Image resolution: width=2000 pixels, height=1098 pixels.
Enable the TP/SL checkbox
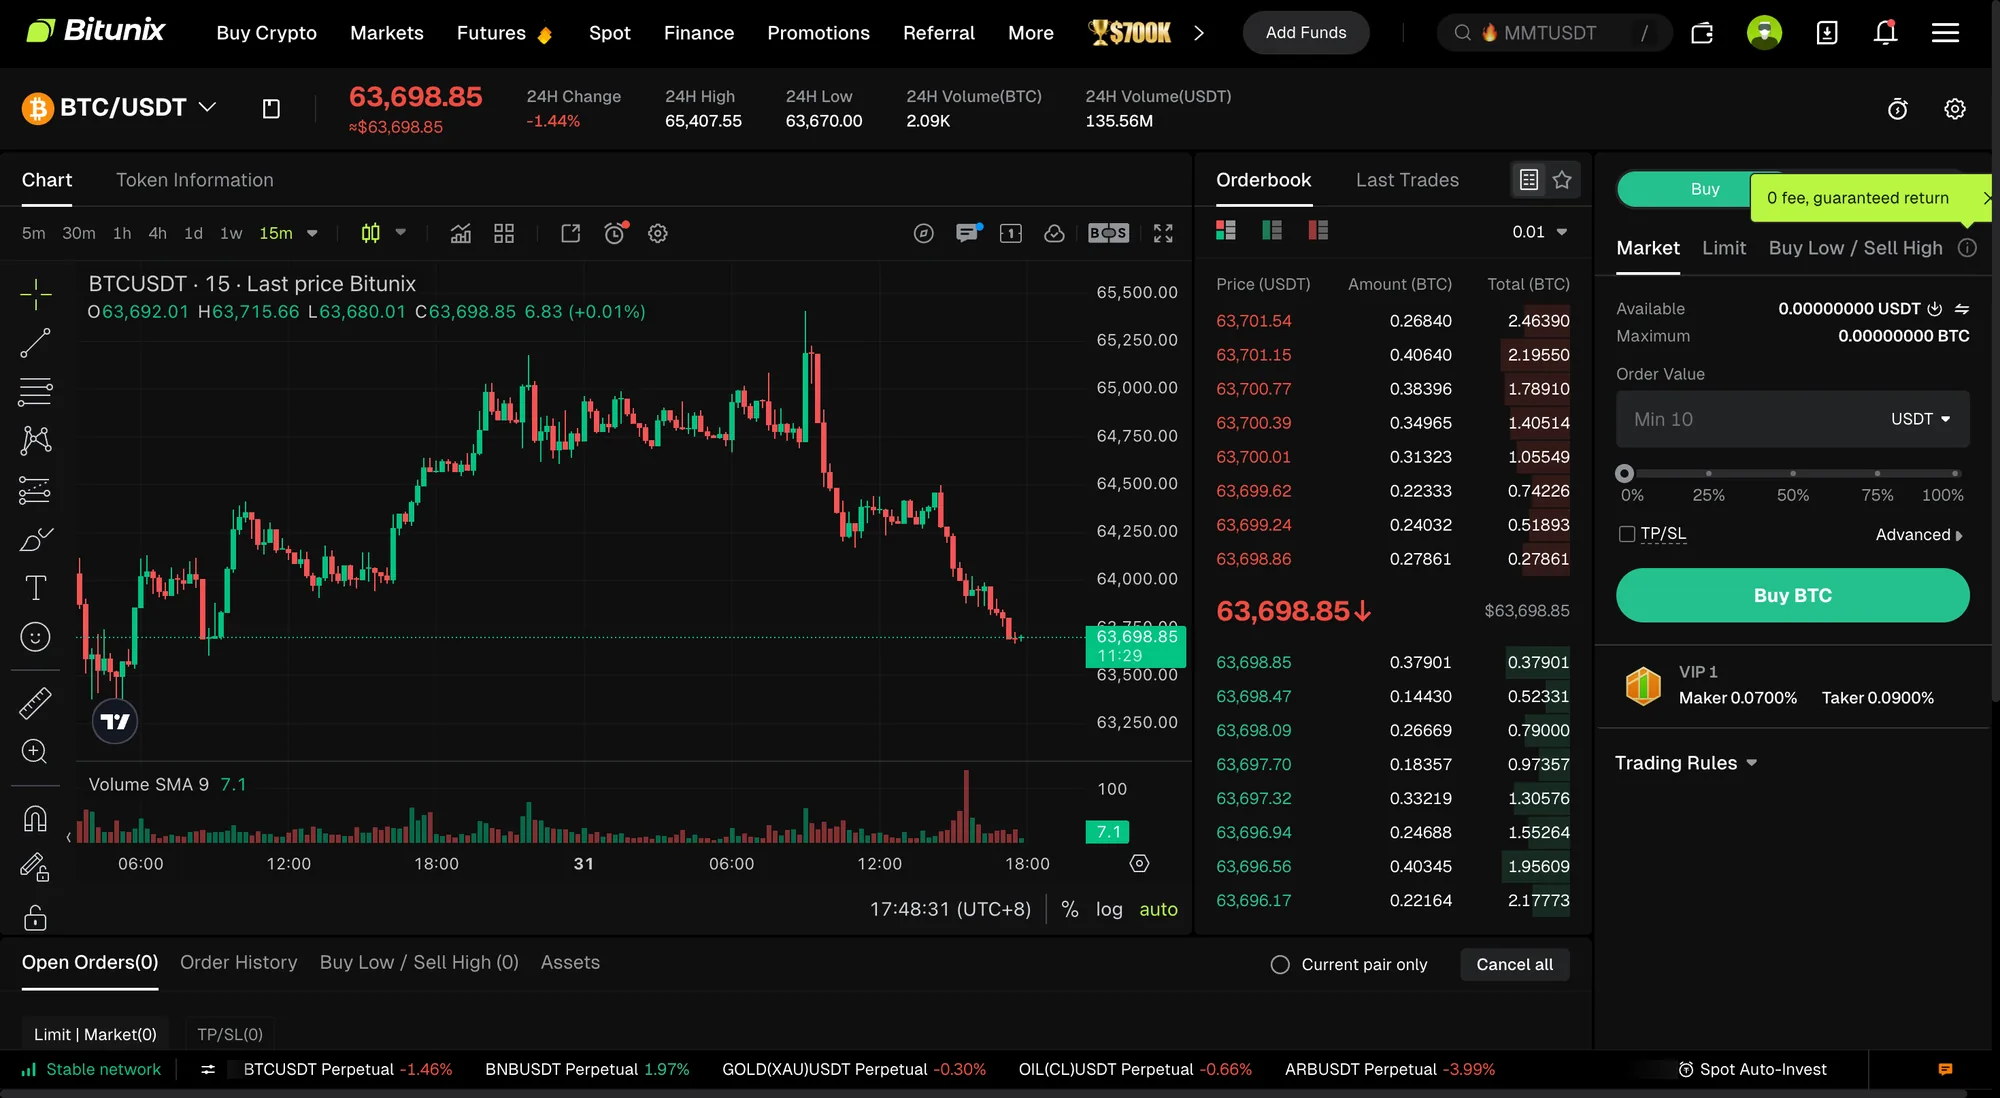coord(1627,534)
